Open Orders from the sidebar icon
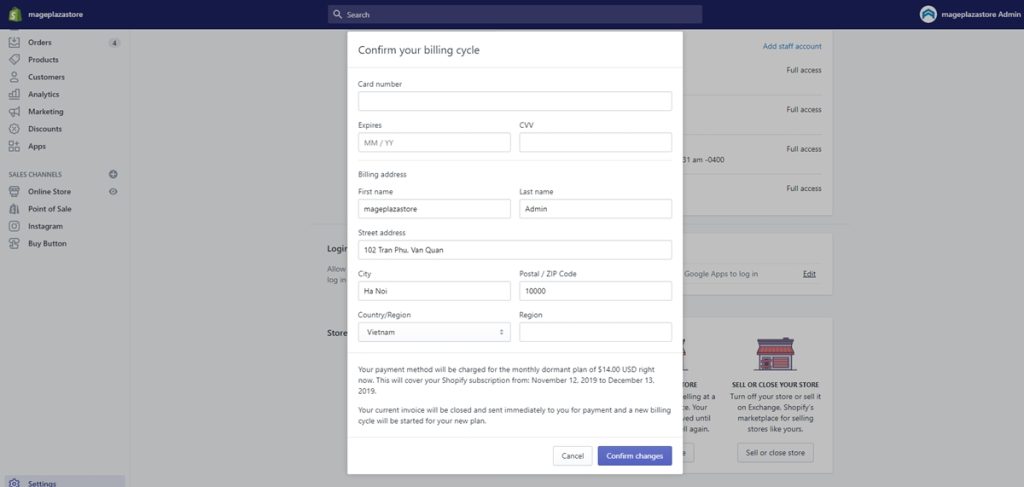 click(14, 43)
